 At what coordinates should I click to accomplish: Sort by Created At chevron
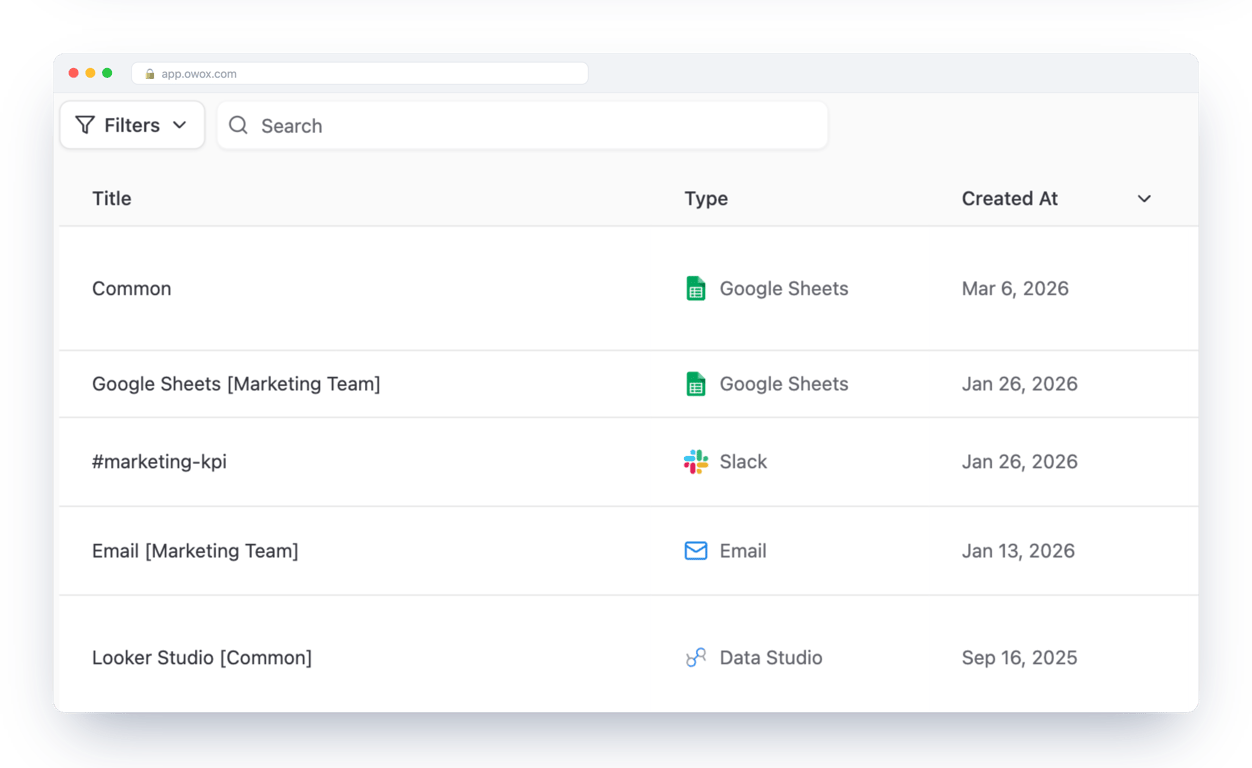[x=1144, y=199]
